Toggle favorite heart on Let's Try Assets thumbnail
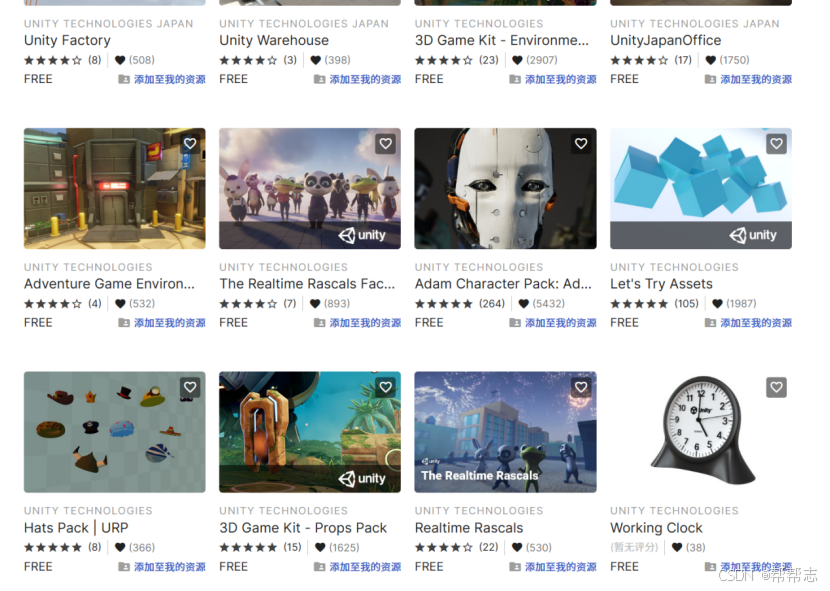This screenshot has height=591, width=830. [x=776, y=144]
